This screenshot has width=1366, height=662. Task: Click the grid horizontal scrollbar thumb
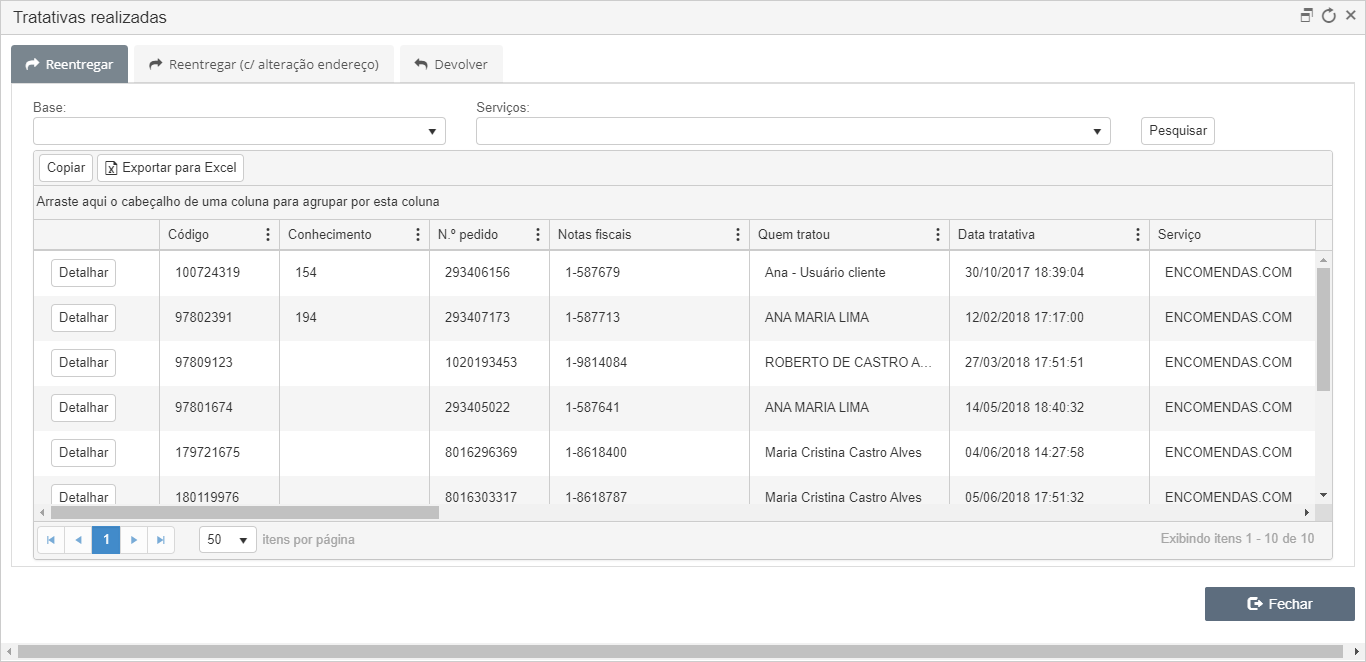[245, 512]
